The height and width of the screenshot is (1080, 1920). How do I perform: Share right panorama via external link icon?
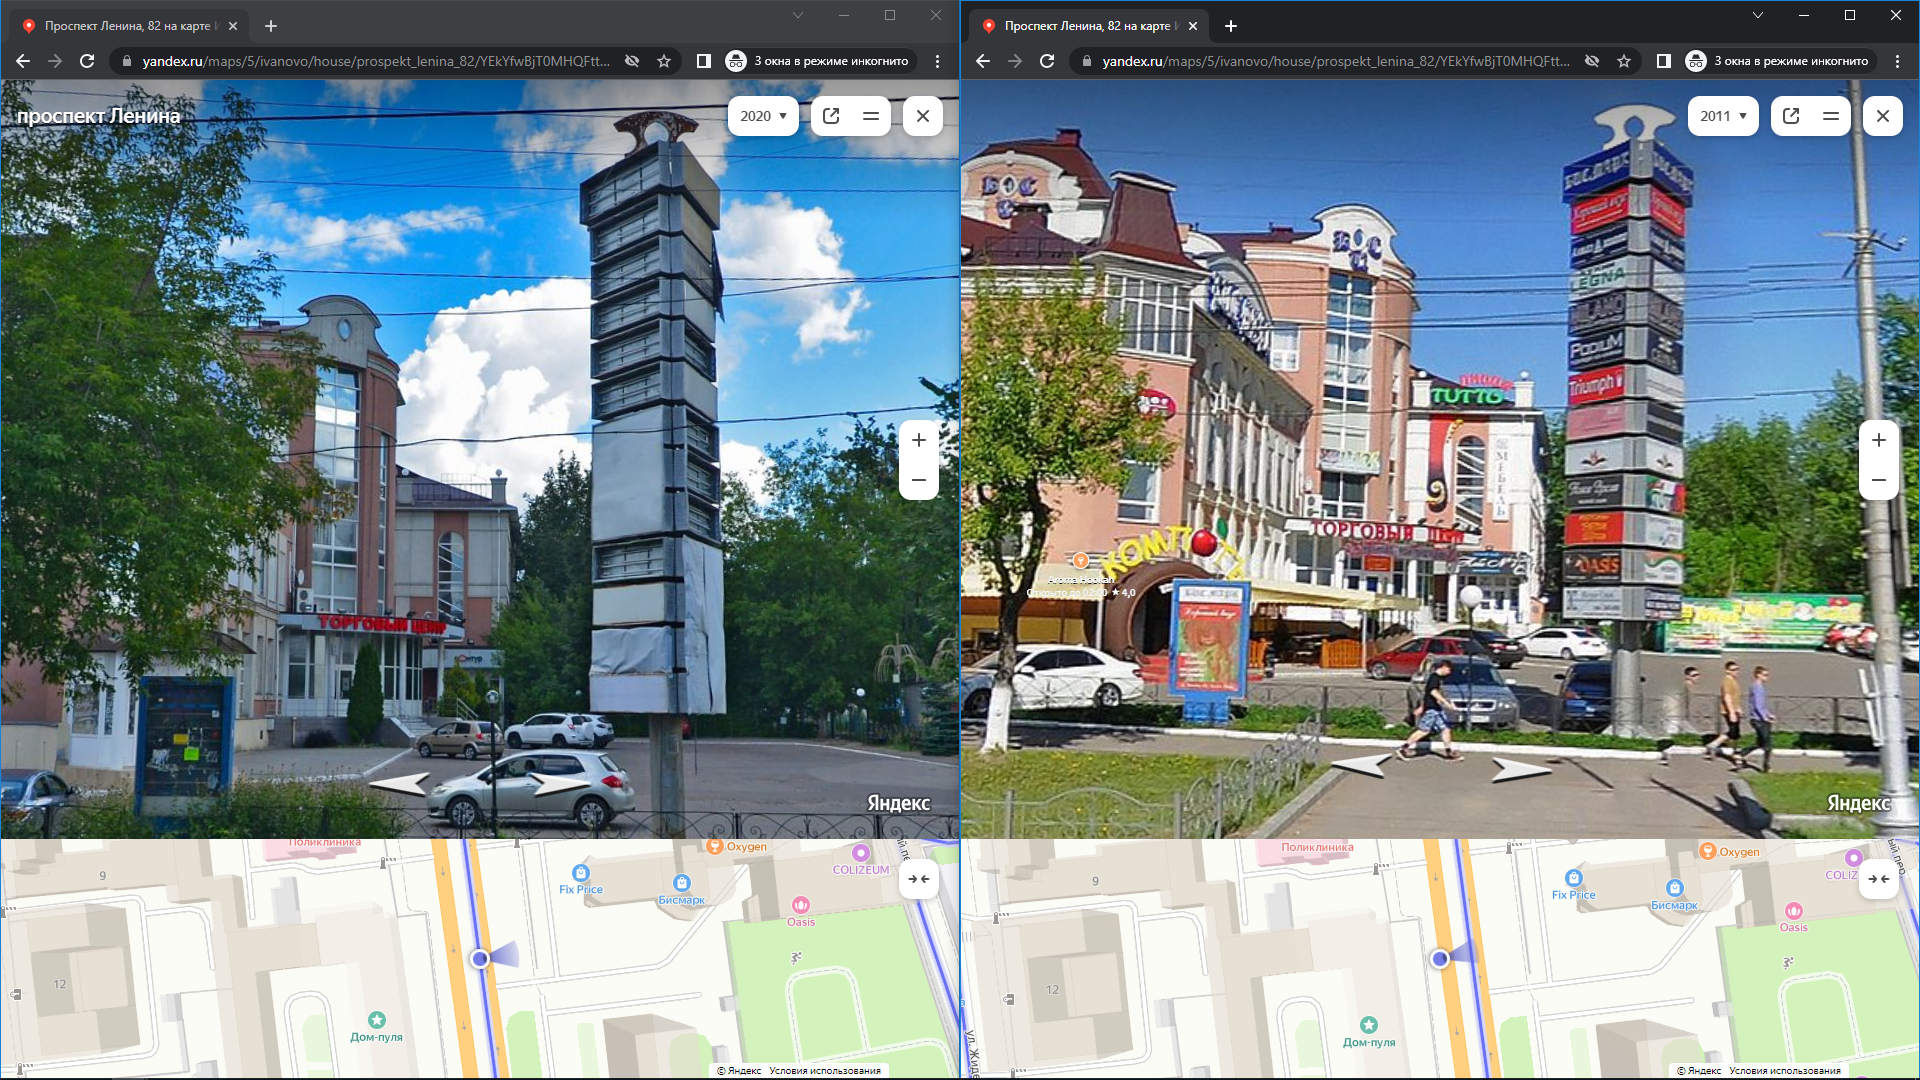1791,116
